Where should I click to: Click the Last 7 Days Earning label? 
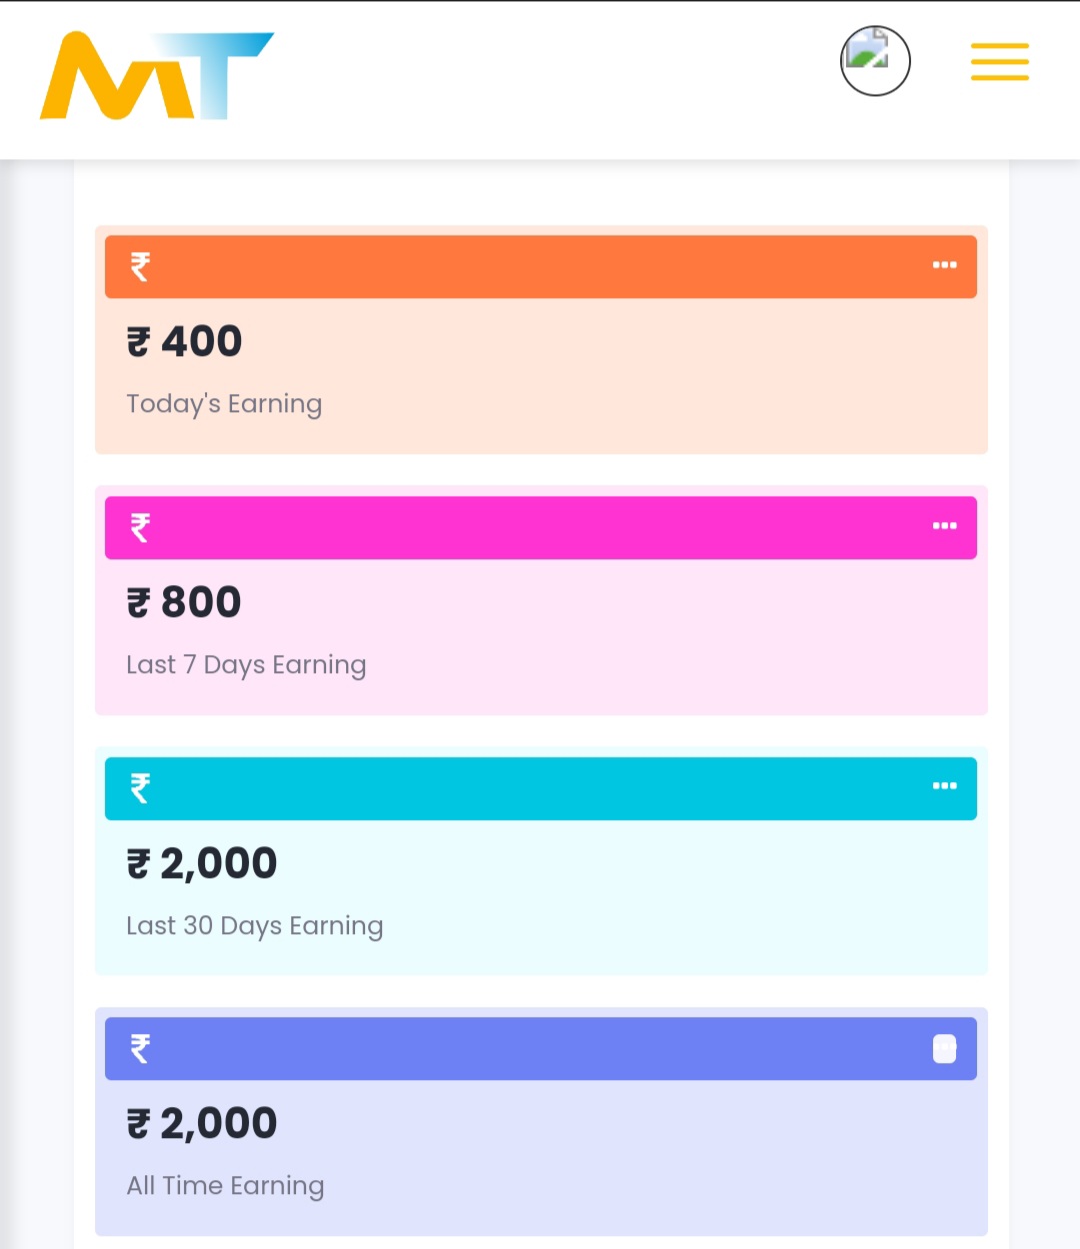246,665
